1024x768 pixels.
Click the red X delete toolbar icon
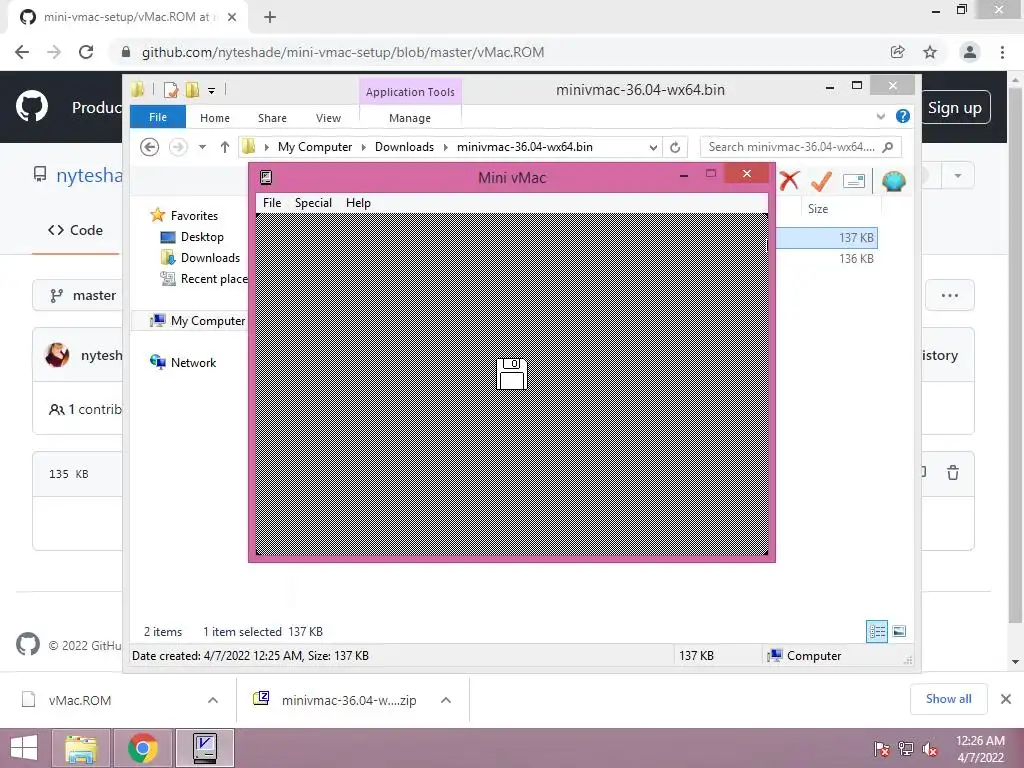click(x=789, y=180)
